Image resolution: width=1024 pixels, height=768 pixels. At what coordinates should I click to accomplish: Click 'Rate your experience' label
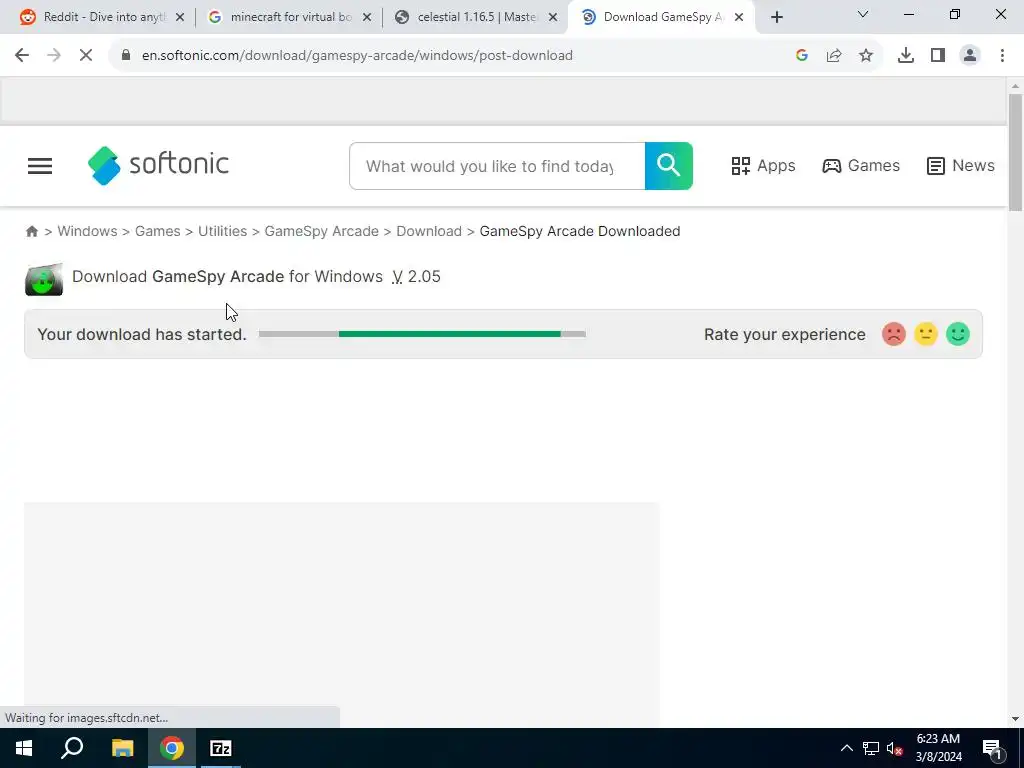point(784,334)
